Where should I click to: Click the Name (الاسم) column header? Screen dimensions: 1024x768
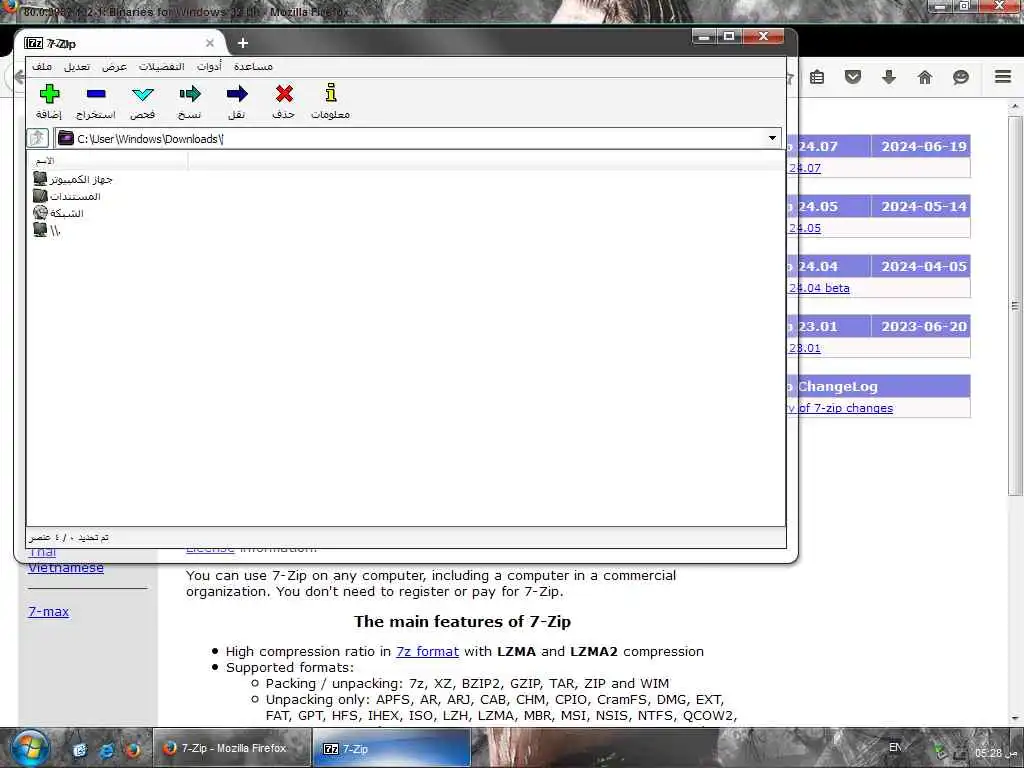(x=107, y=161)
